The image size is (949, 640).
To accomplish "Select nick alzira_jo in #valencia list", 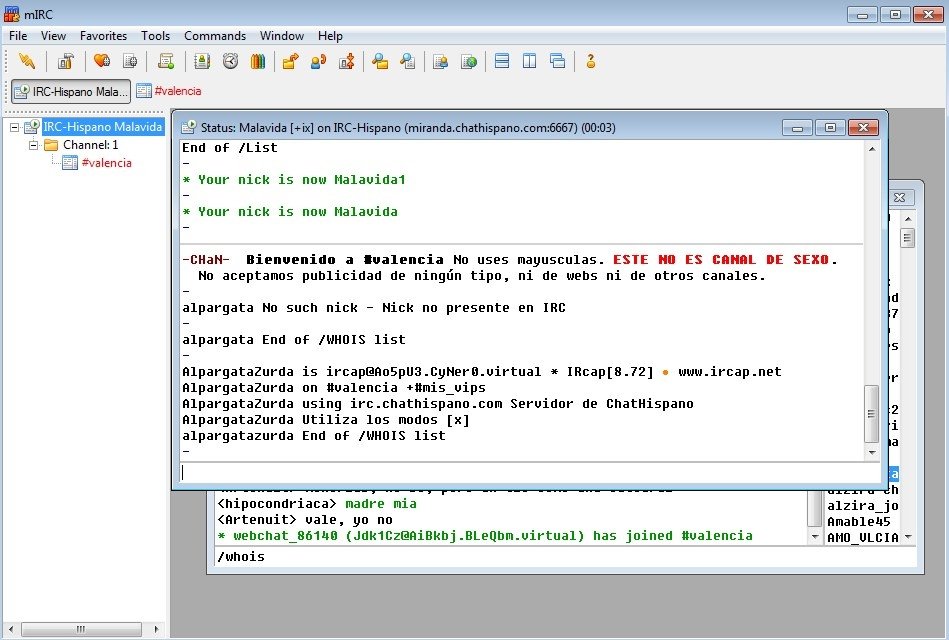I will 862,506.
